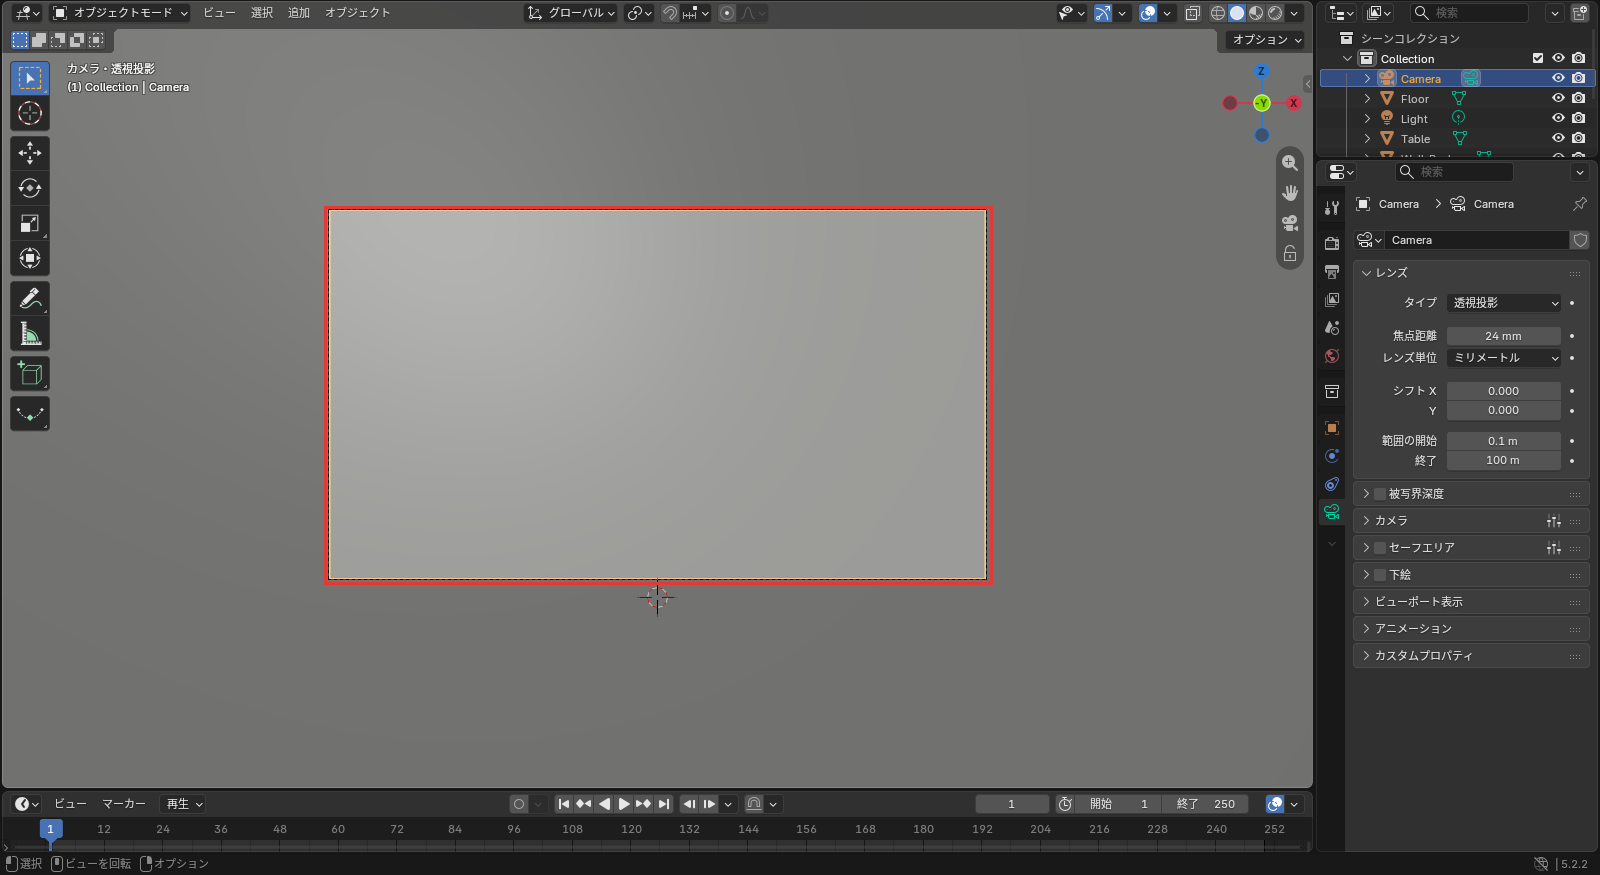Activate the Move tool
This screenshot has width=1600, height=875.
(x=30, y=152)
